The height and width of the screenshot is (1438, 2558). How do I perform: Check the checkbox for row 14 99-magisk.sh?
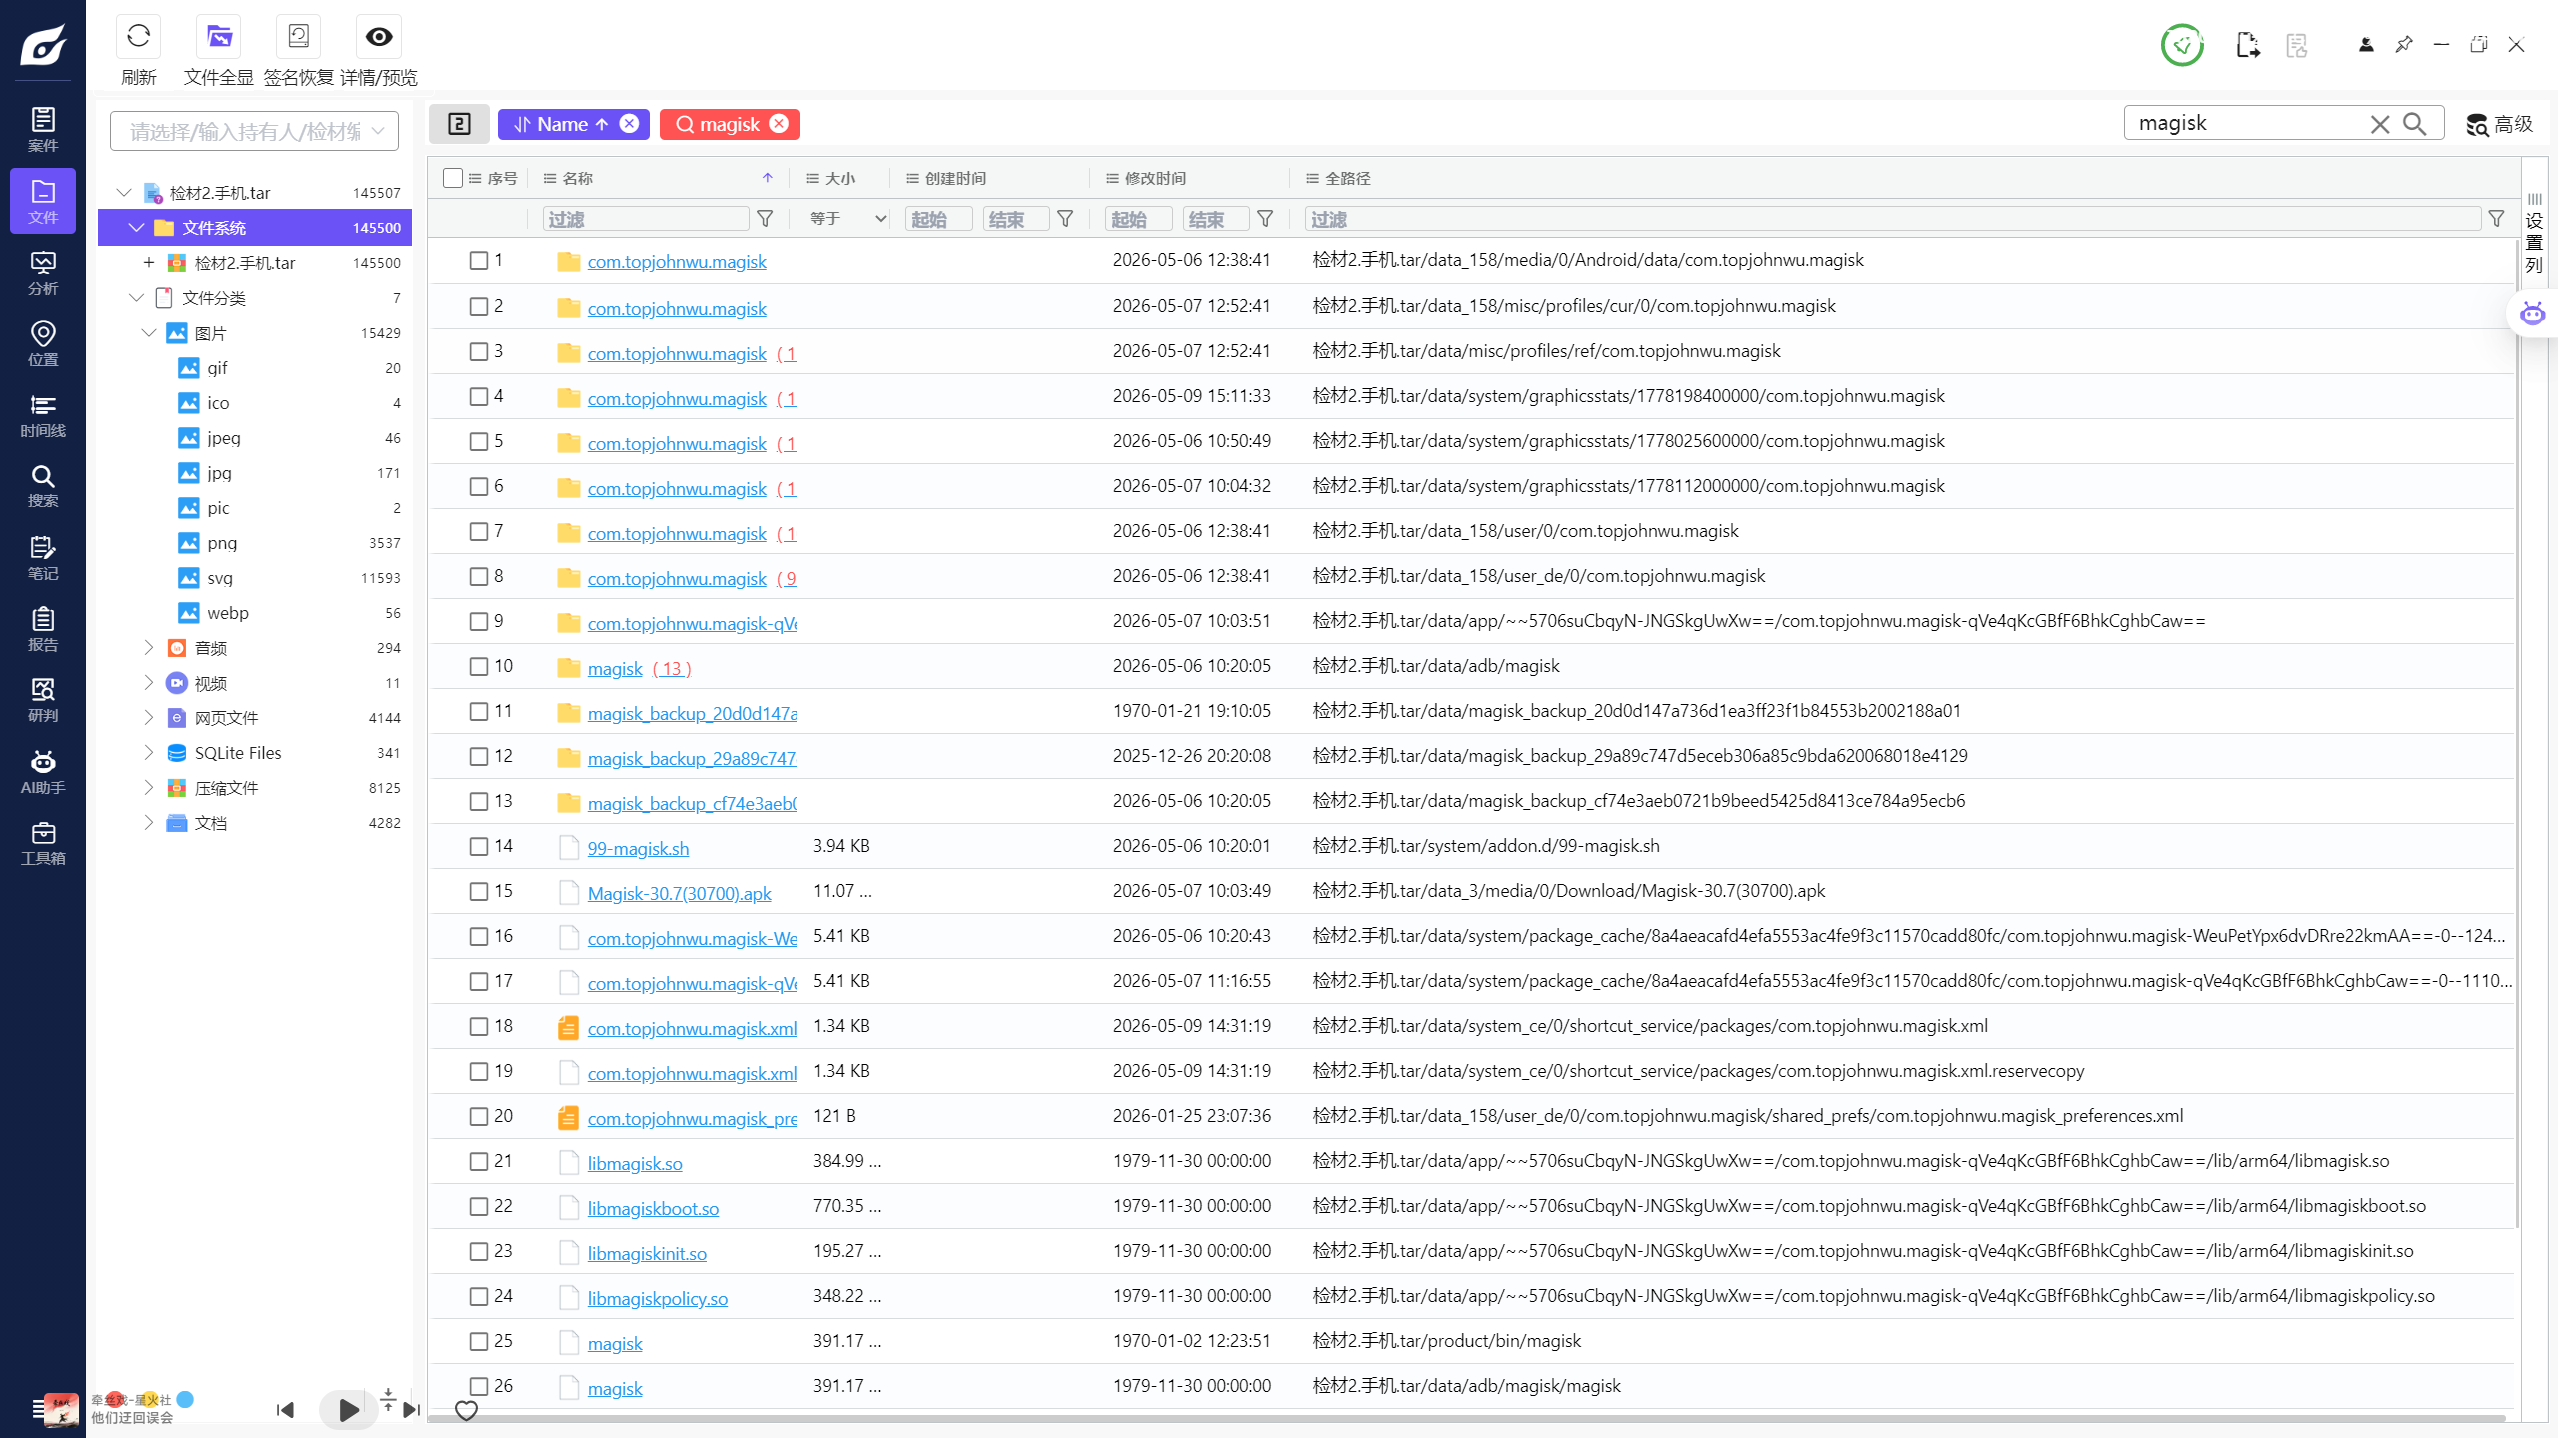click(x=479, y=846)
